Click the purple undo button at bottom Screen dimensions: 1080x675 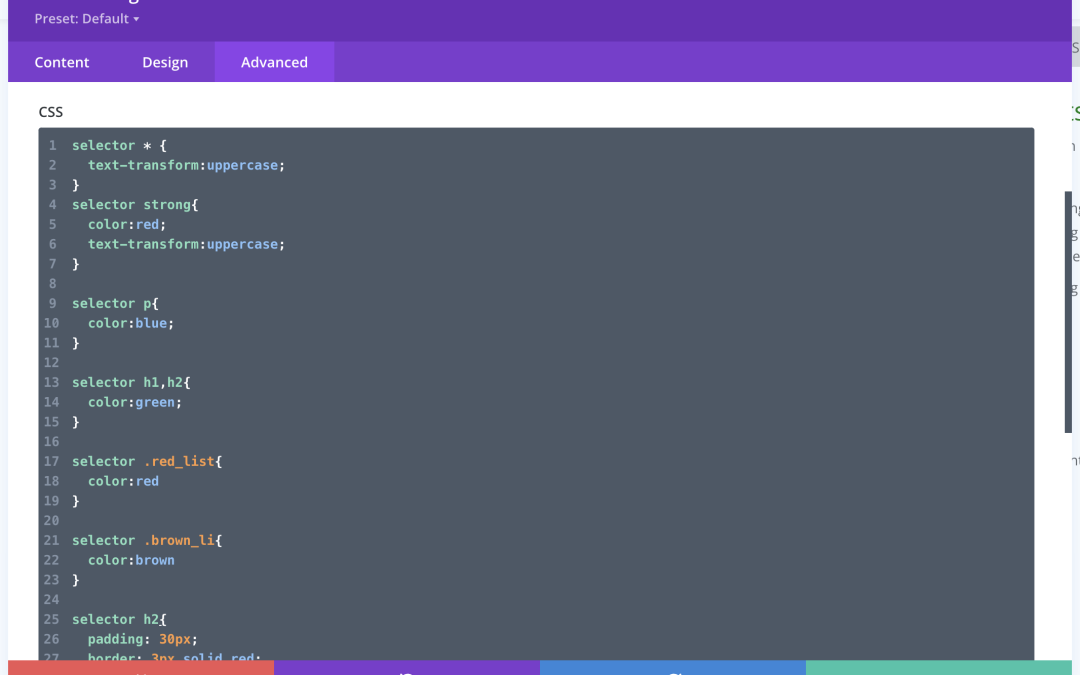click(x=407, y=668)
